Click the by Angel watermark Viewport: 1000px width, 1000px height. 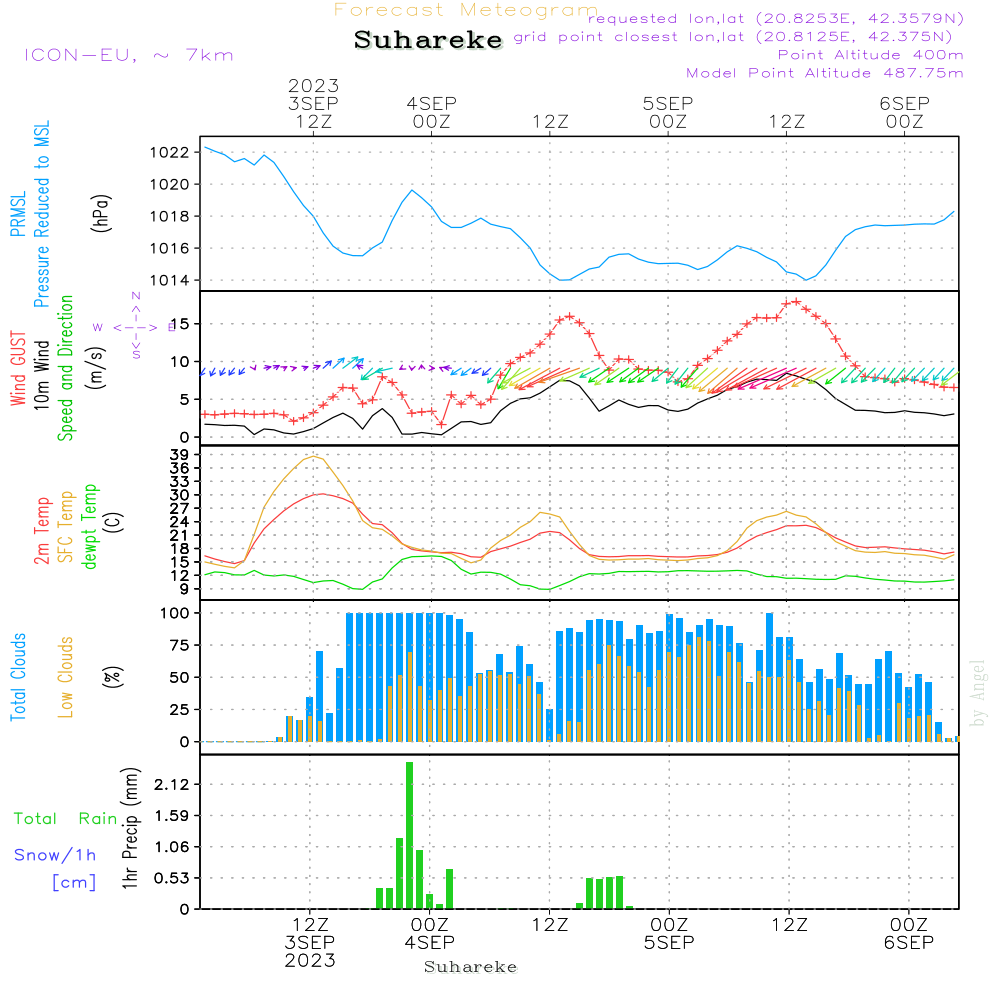coord(978,692)
